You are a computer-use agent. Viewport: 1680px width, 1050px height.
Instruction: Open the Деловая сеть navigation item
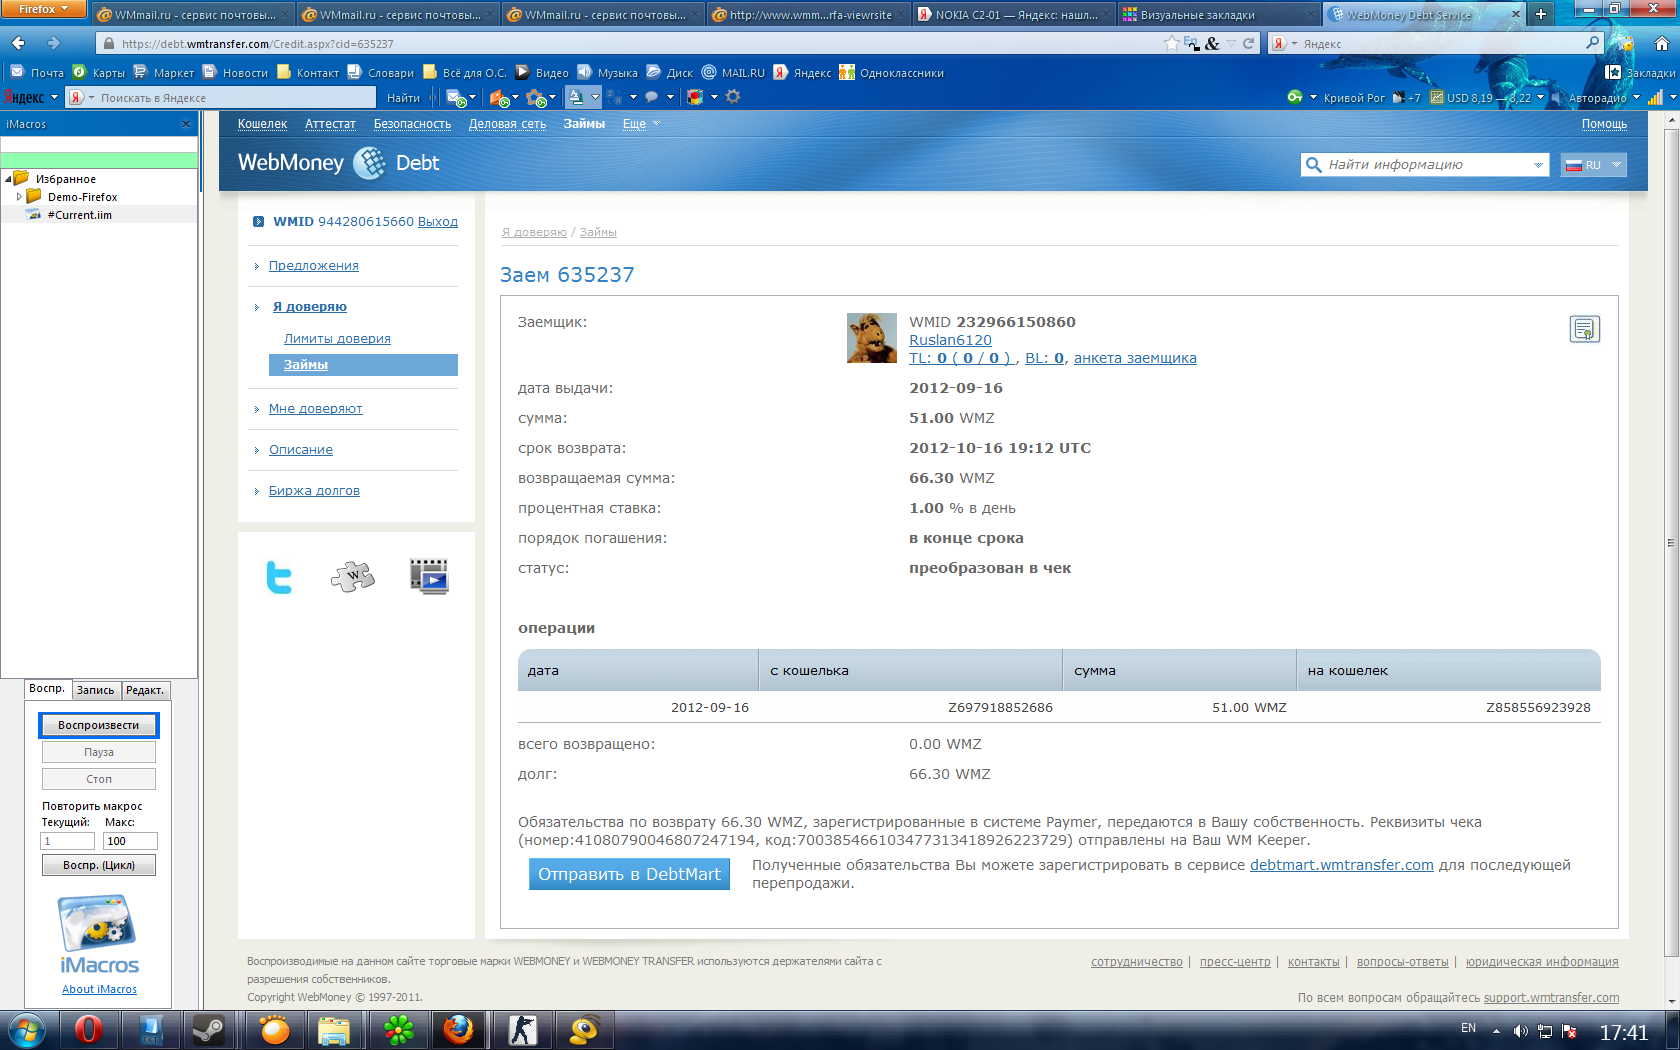tap(507, 124)
